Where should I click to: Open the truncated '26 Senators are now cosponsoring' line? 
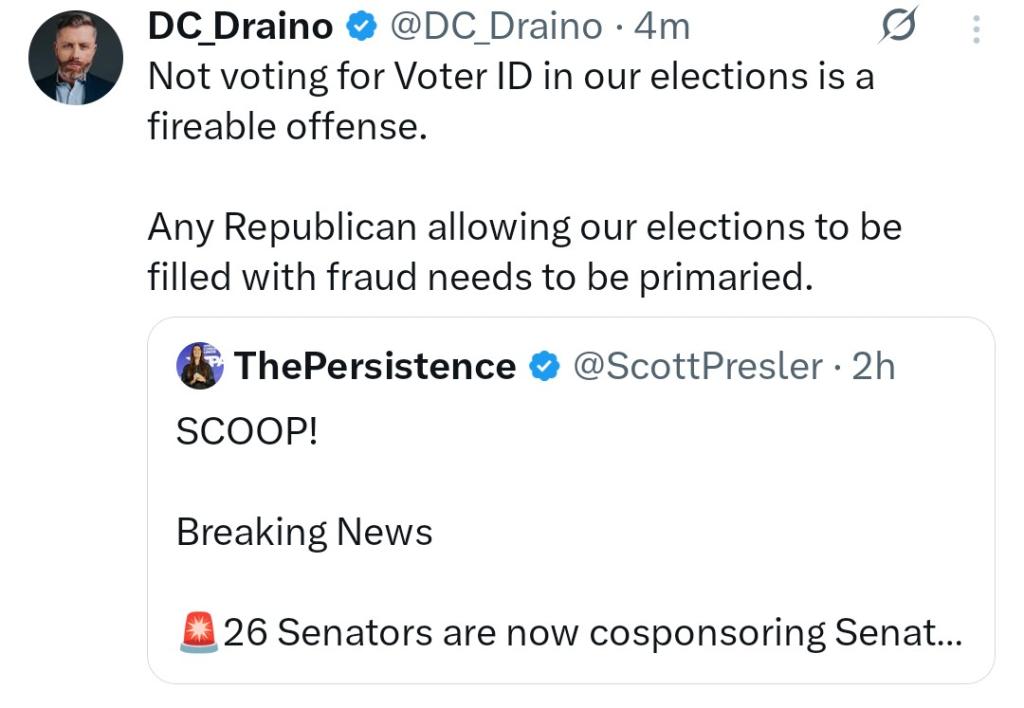coord(590,633)
